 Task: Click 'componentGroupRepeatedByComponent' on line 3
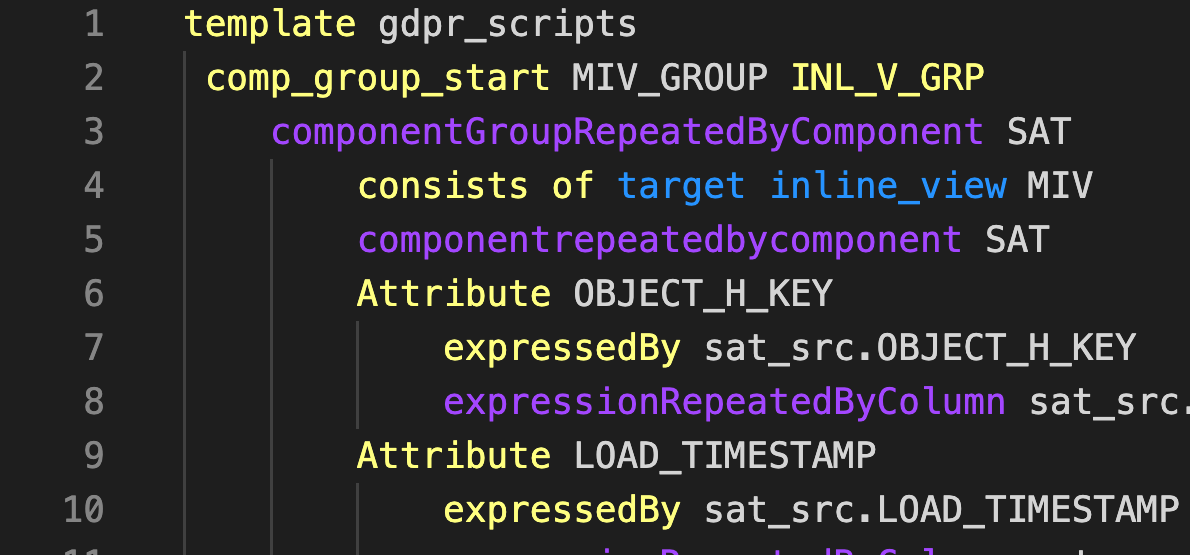[628, 133]
